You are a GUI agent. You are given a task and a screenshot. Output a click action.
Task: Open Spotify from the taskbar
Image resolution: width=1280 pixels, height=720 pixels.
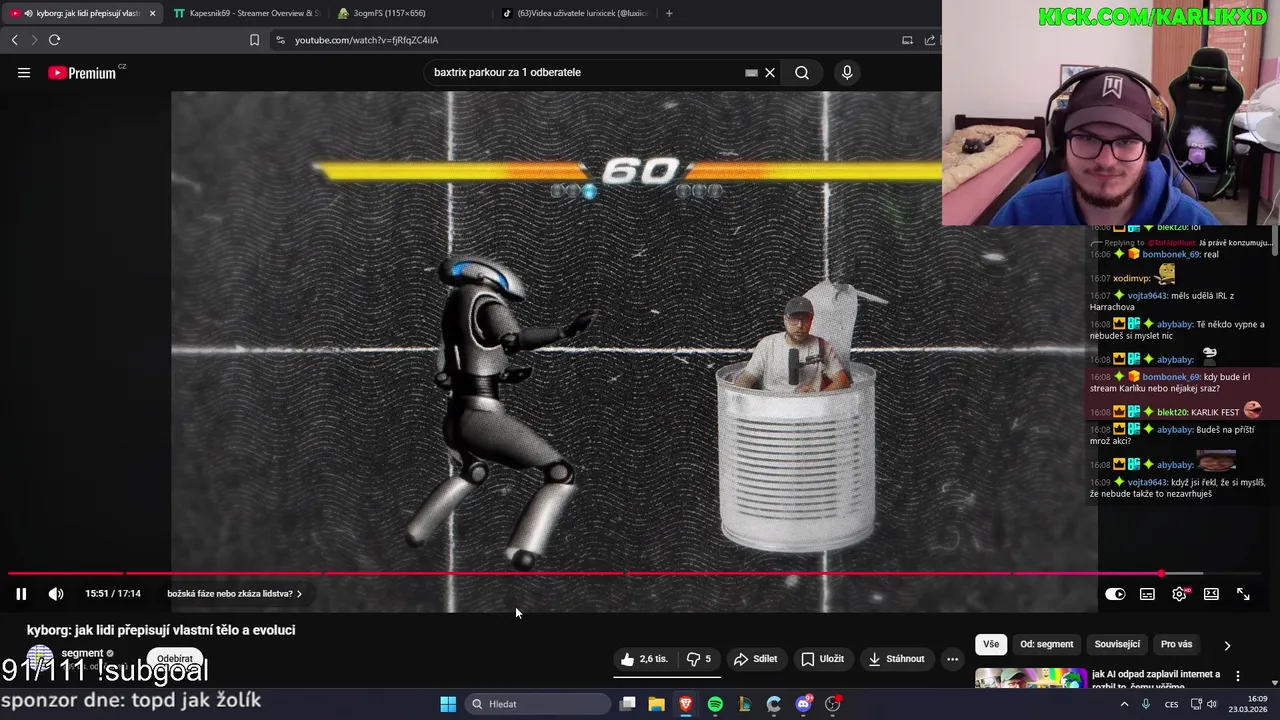coord(715,704)
